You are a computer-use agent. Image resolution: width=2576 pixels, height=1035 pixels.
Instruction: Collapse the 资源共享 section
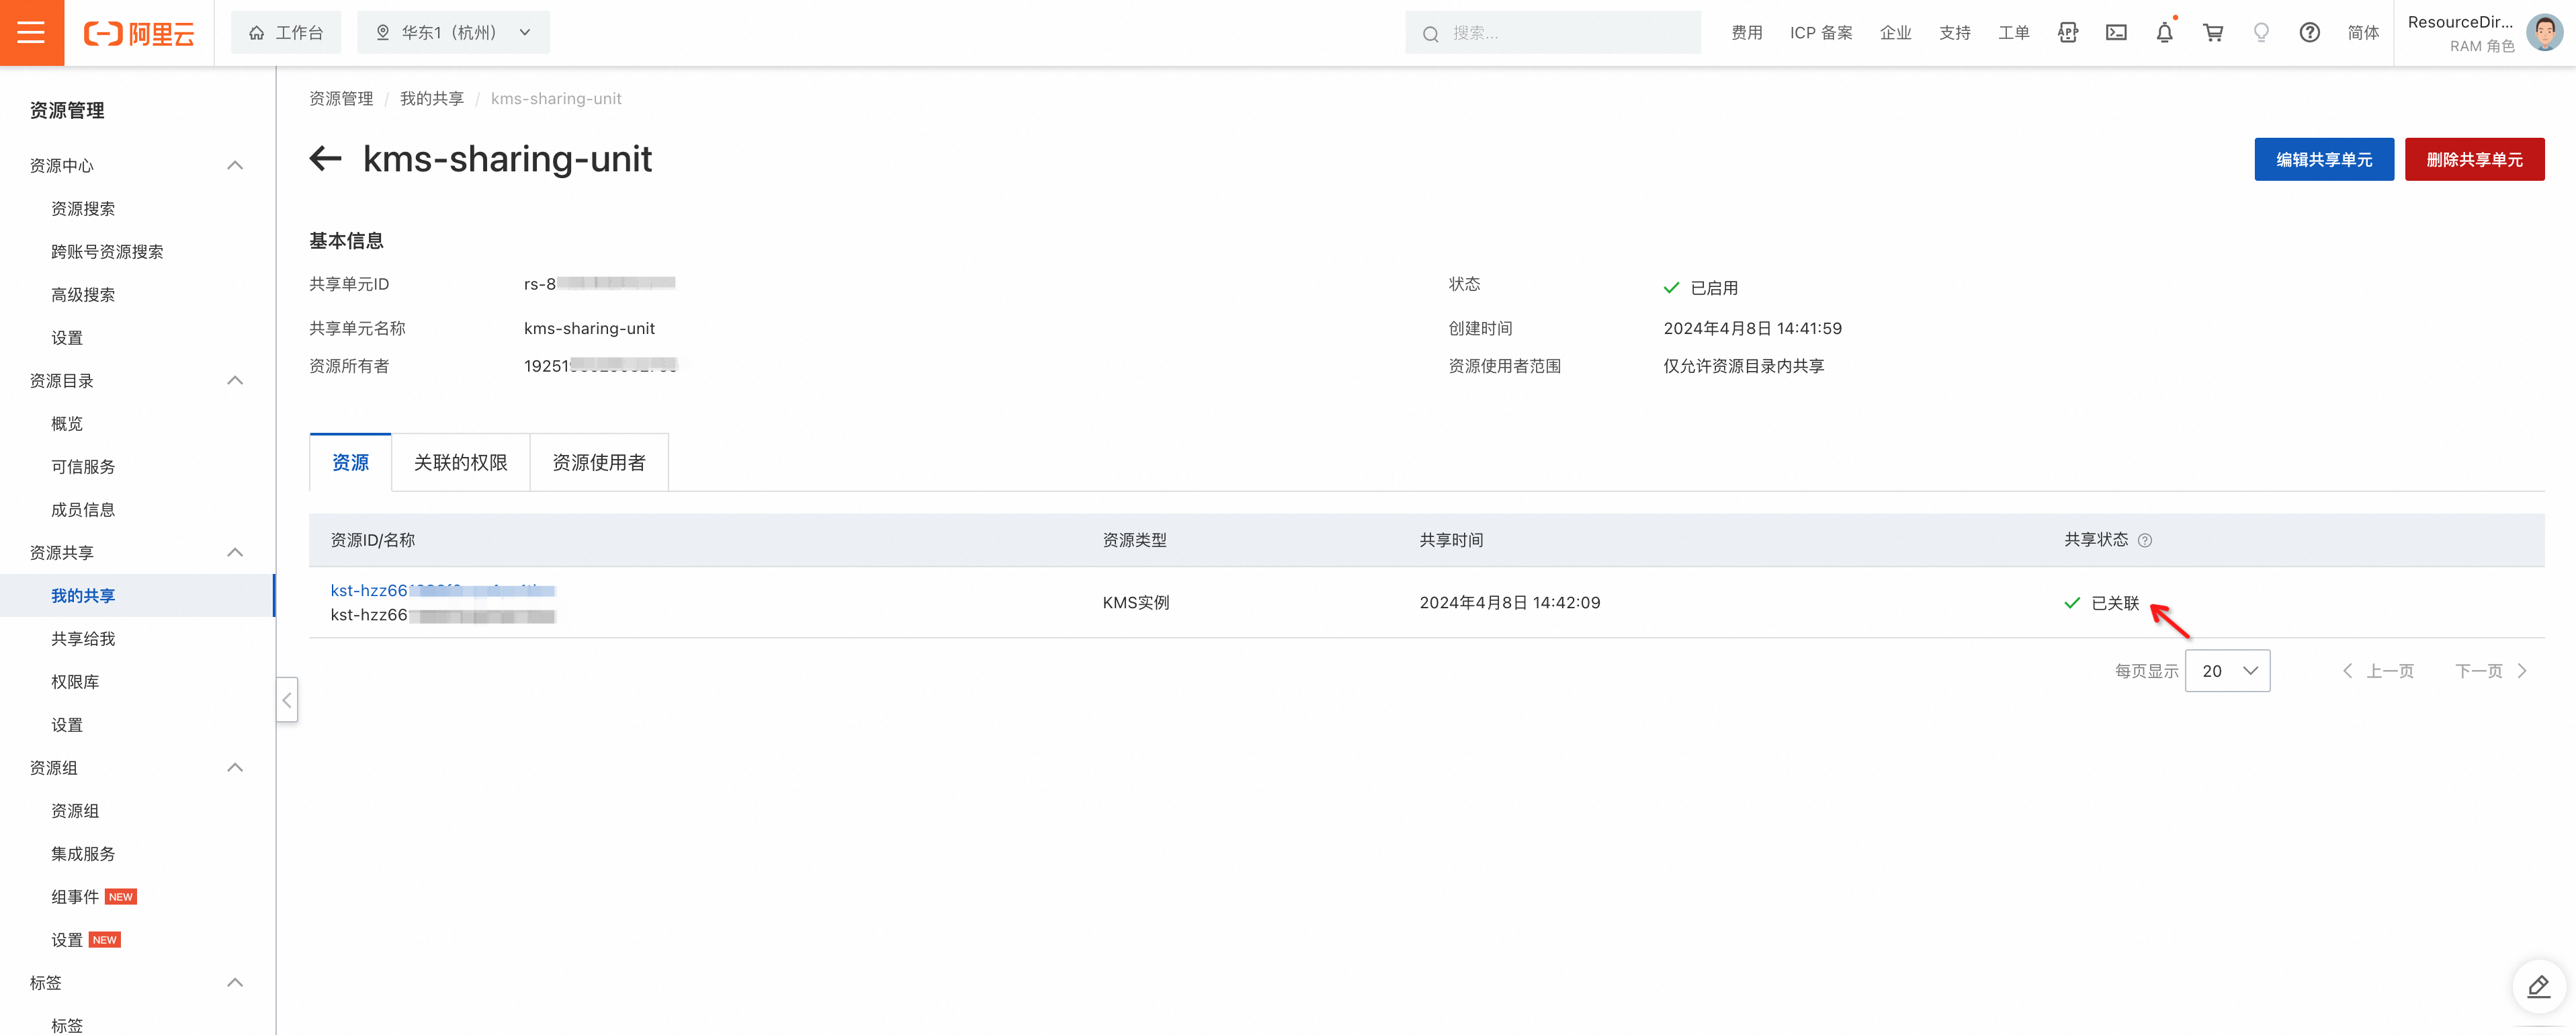235,553
